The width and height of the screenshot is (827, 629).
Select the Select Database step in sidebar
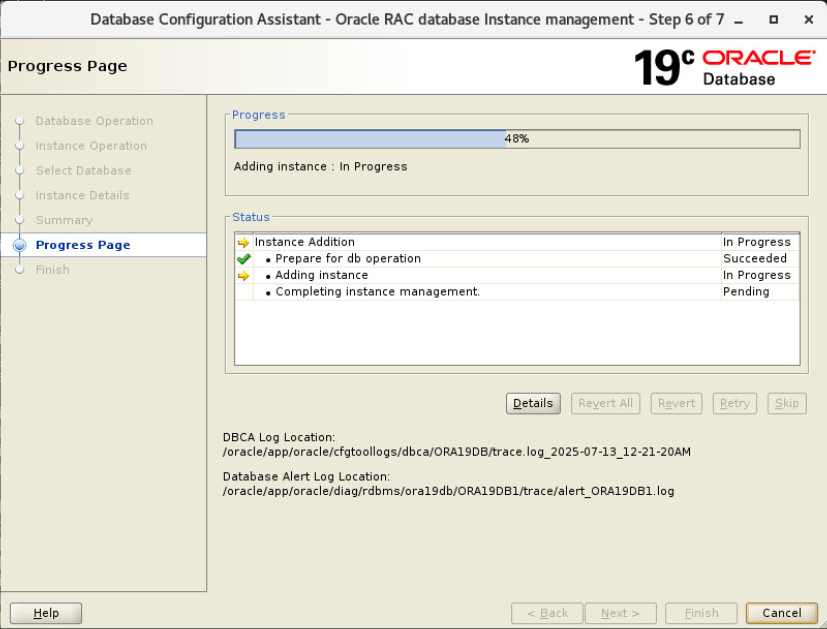(83, 171)
